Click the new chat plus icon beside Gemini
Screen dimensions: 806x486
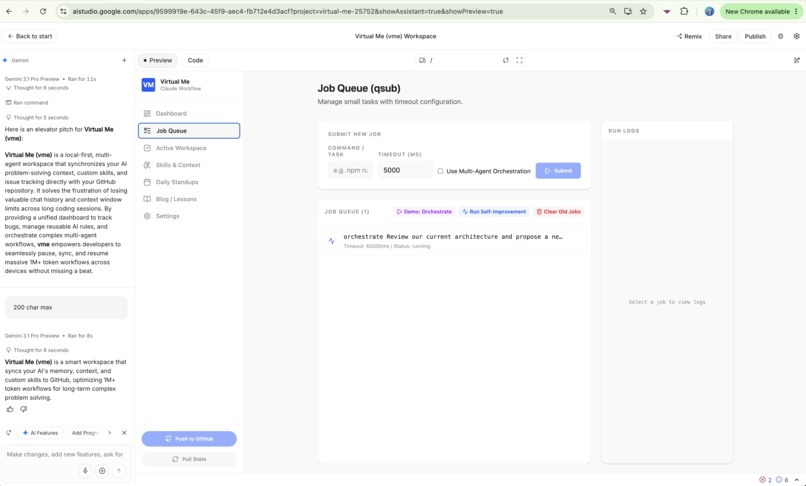click(124, 60)
